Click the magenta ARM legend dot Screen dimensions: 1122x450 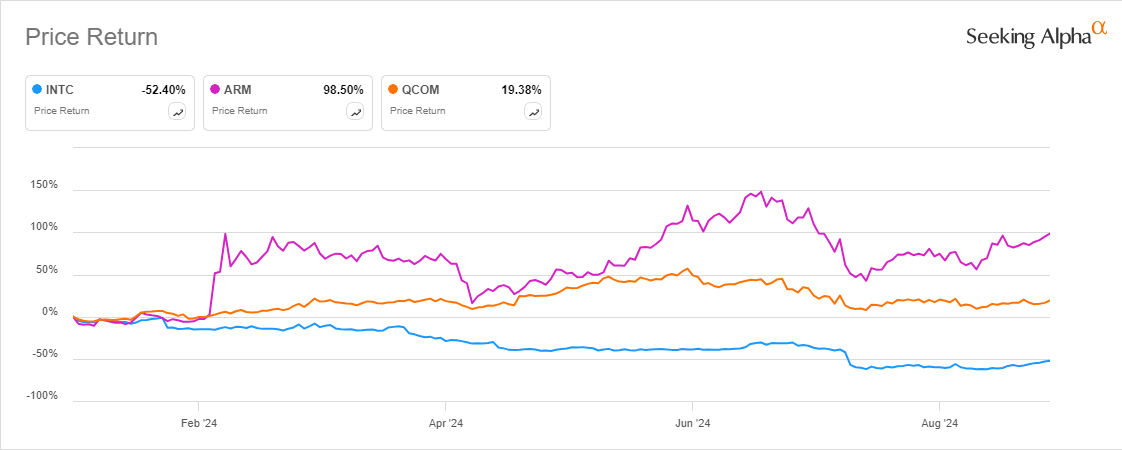click(214, 89)
